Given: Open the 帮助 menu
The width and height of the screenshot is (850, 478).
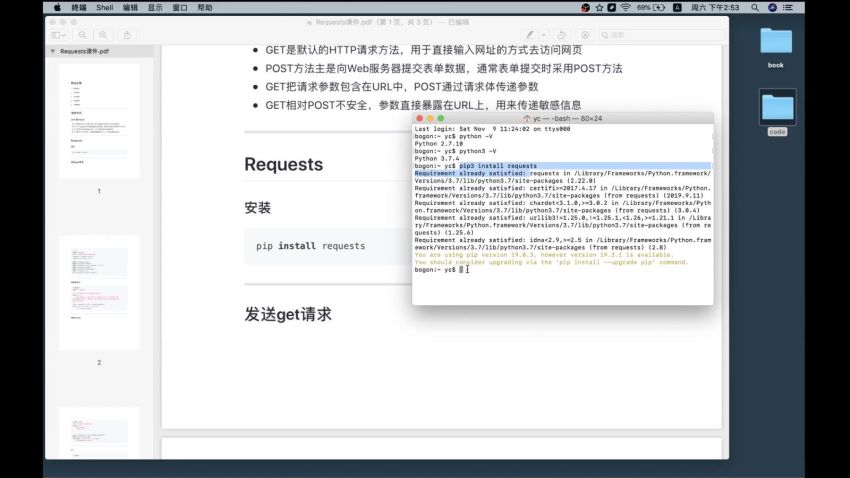Looking at the screenshot, I should coord(205,8).
